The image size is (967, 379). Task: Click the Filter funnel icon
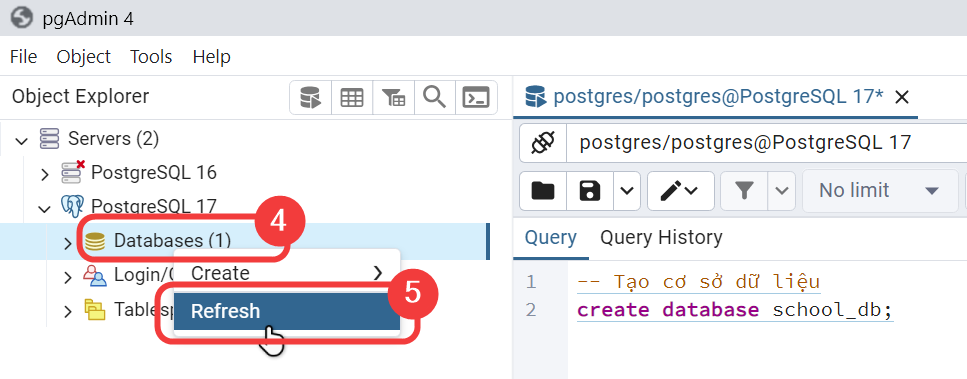click(x=744, y=191)
